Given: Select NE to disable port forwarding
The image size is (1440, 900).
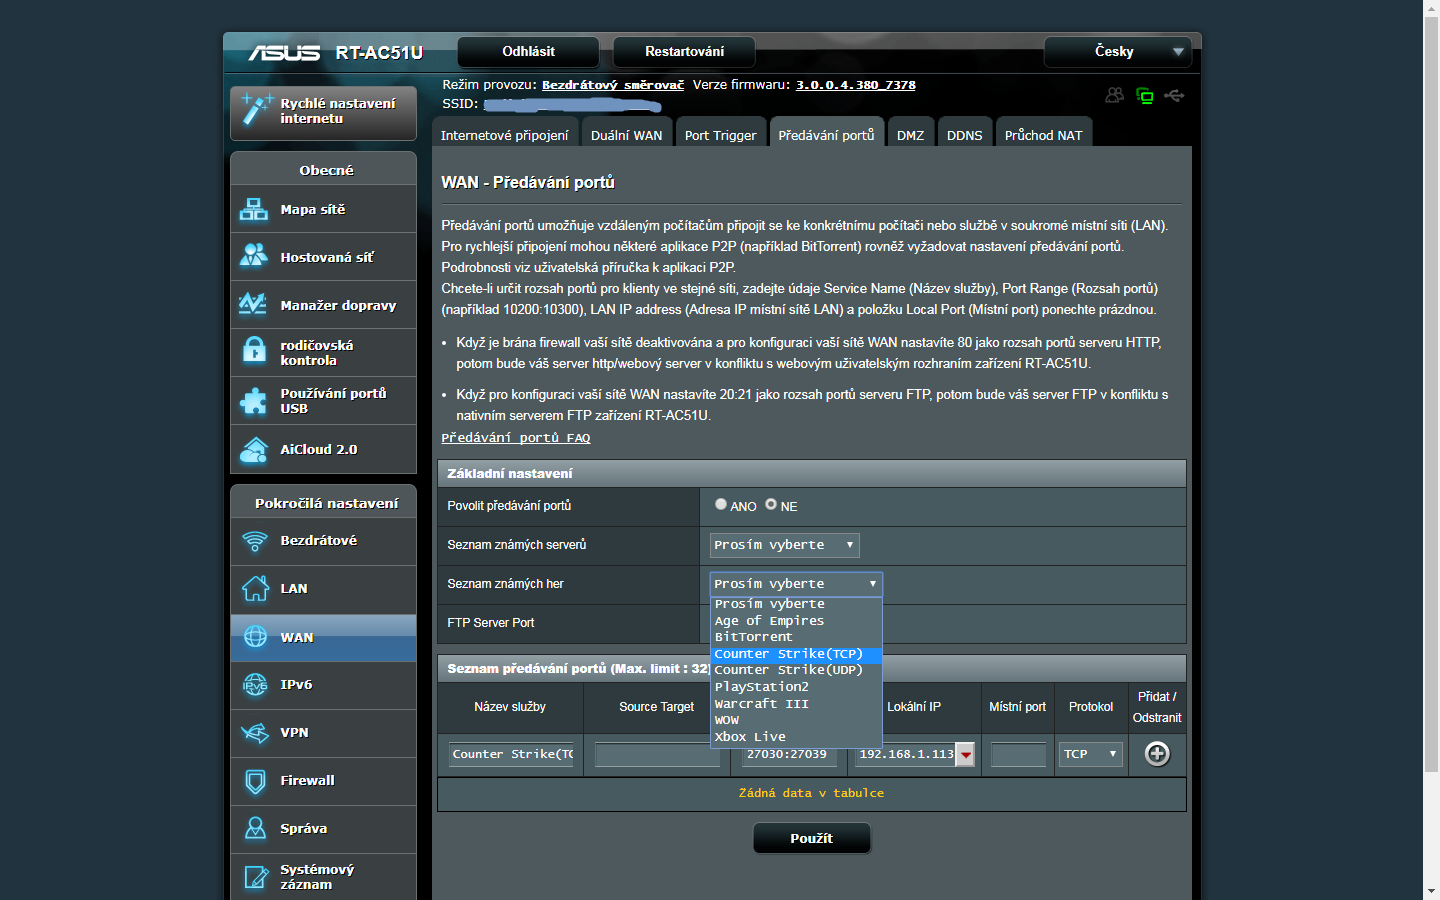Looking at the screenshot, I should (771, 505).
